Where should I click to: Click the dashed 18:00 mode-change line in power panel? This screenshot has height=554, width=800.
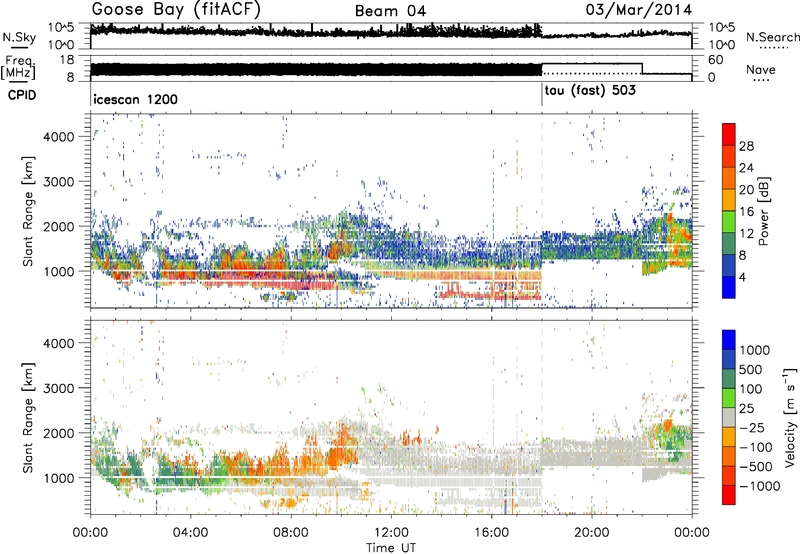(542, 210)
